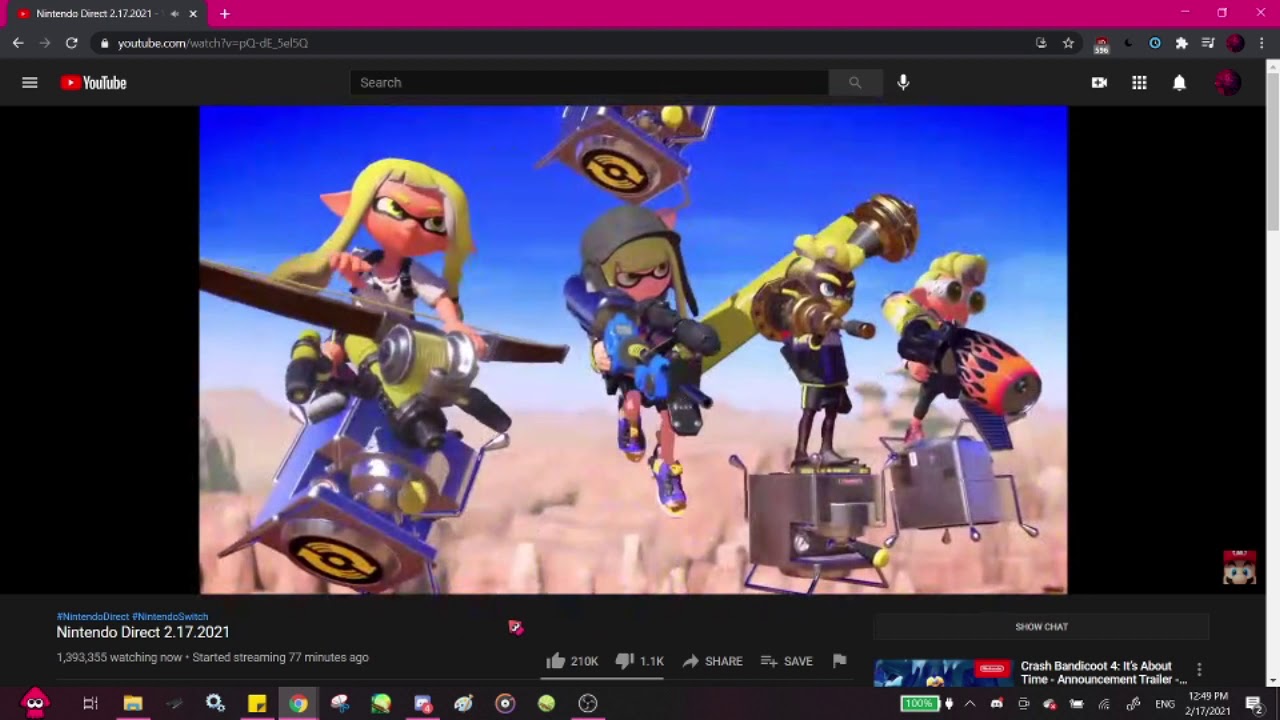Viewport: 1280px width, 720px height.
Task: Open Task View on the taskbar
Action: [x=90, y=703]
